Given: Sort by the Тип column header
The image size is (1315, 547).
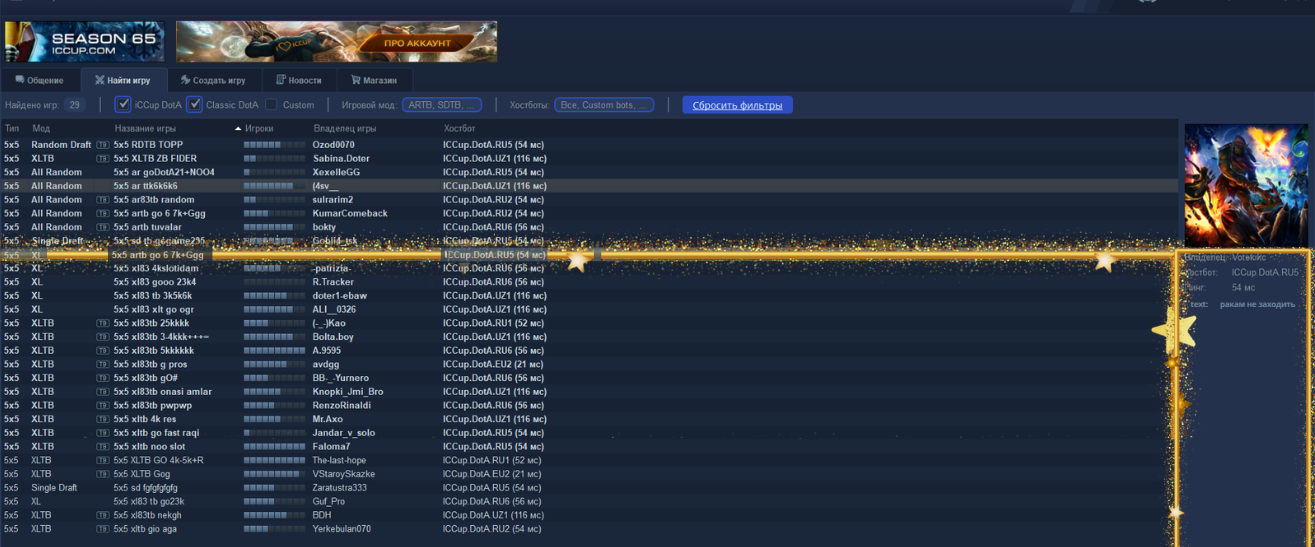Looking at the screenshot, I should [x=12, y=129].
